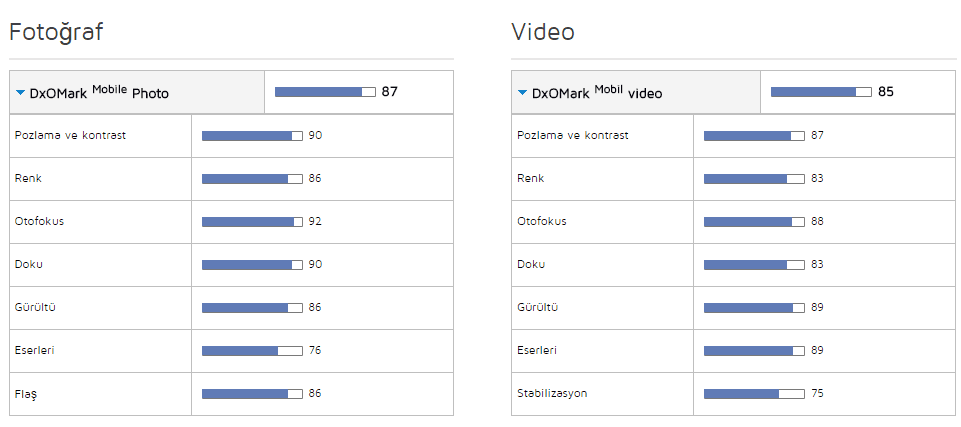The width and height of the screenshot is (961, 427).
Task: Click the overall video score bar 85
Action: point(821,92)
